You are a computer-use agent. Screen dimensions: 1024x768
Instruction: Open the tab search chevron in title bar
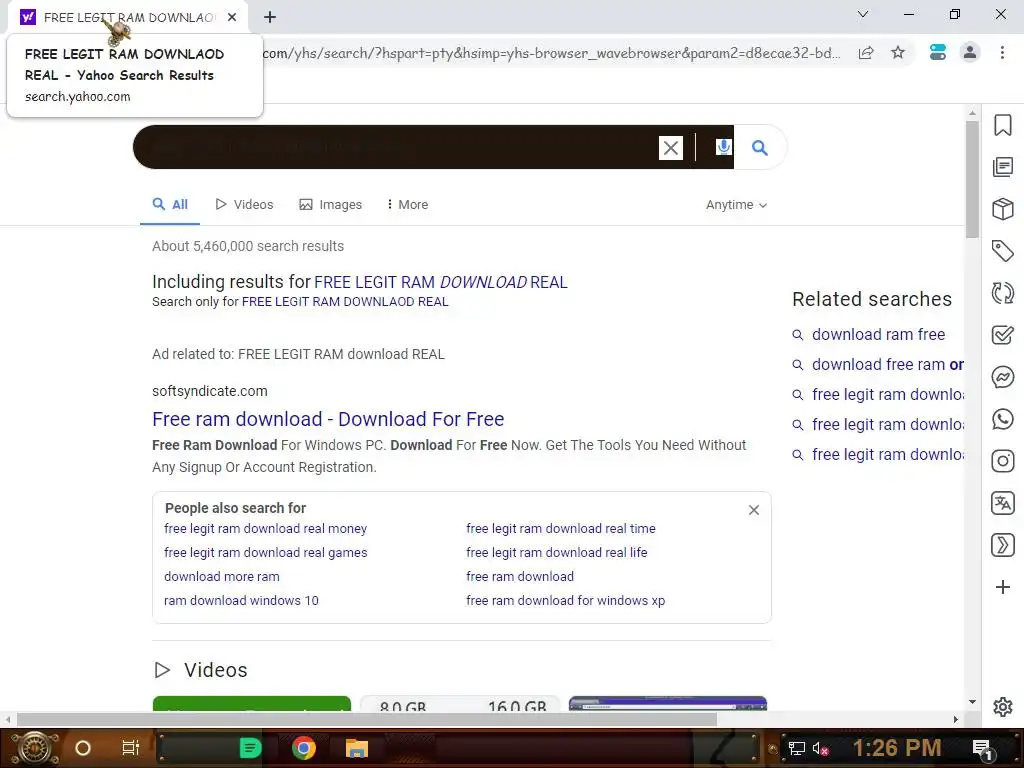863,14
